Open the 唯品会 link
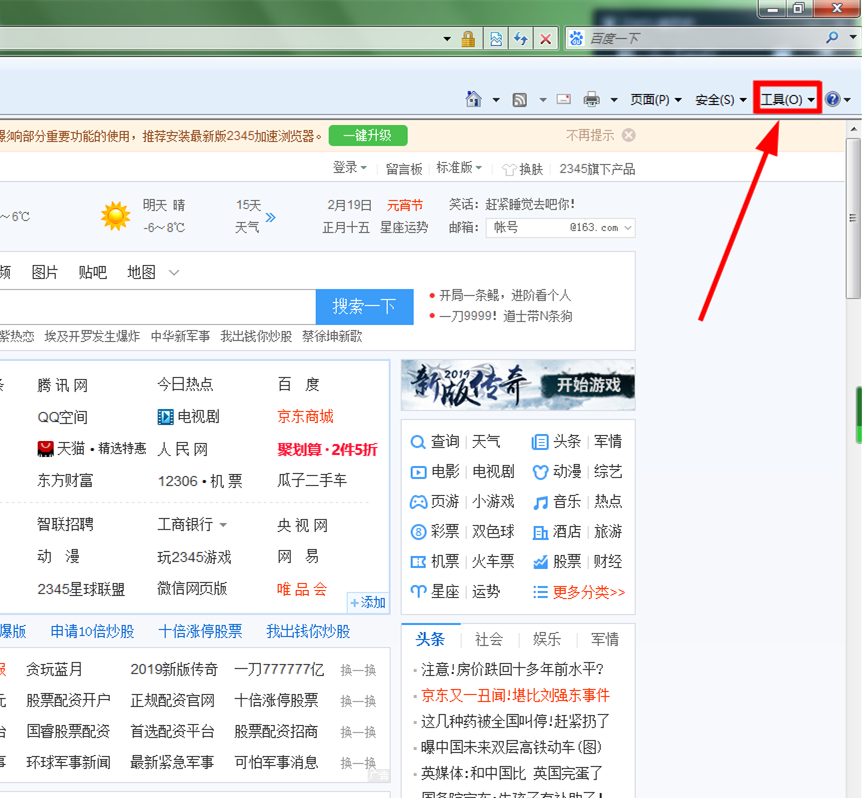The image size is (862, 798). [302, 589]
